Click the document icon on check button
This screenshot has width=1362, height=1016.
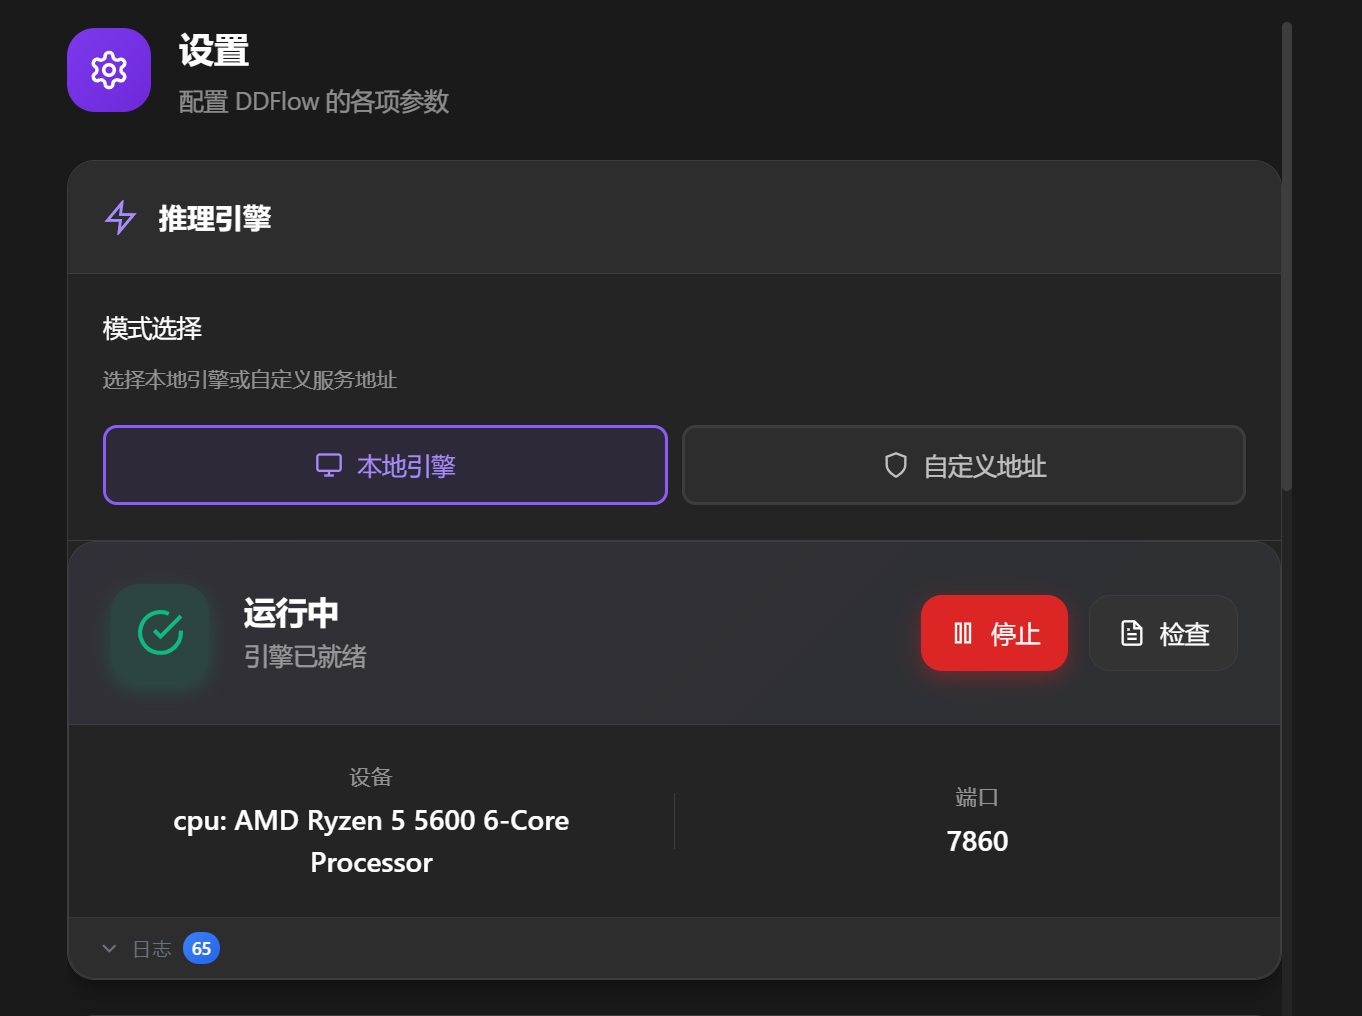[1131, 633]
